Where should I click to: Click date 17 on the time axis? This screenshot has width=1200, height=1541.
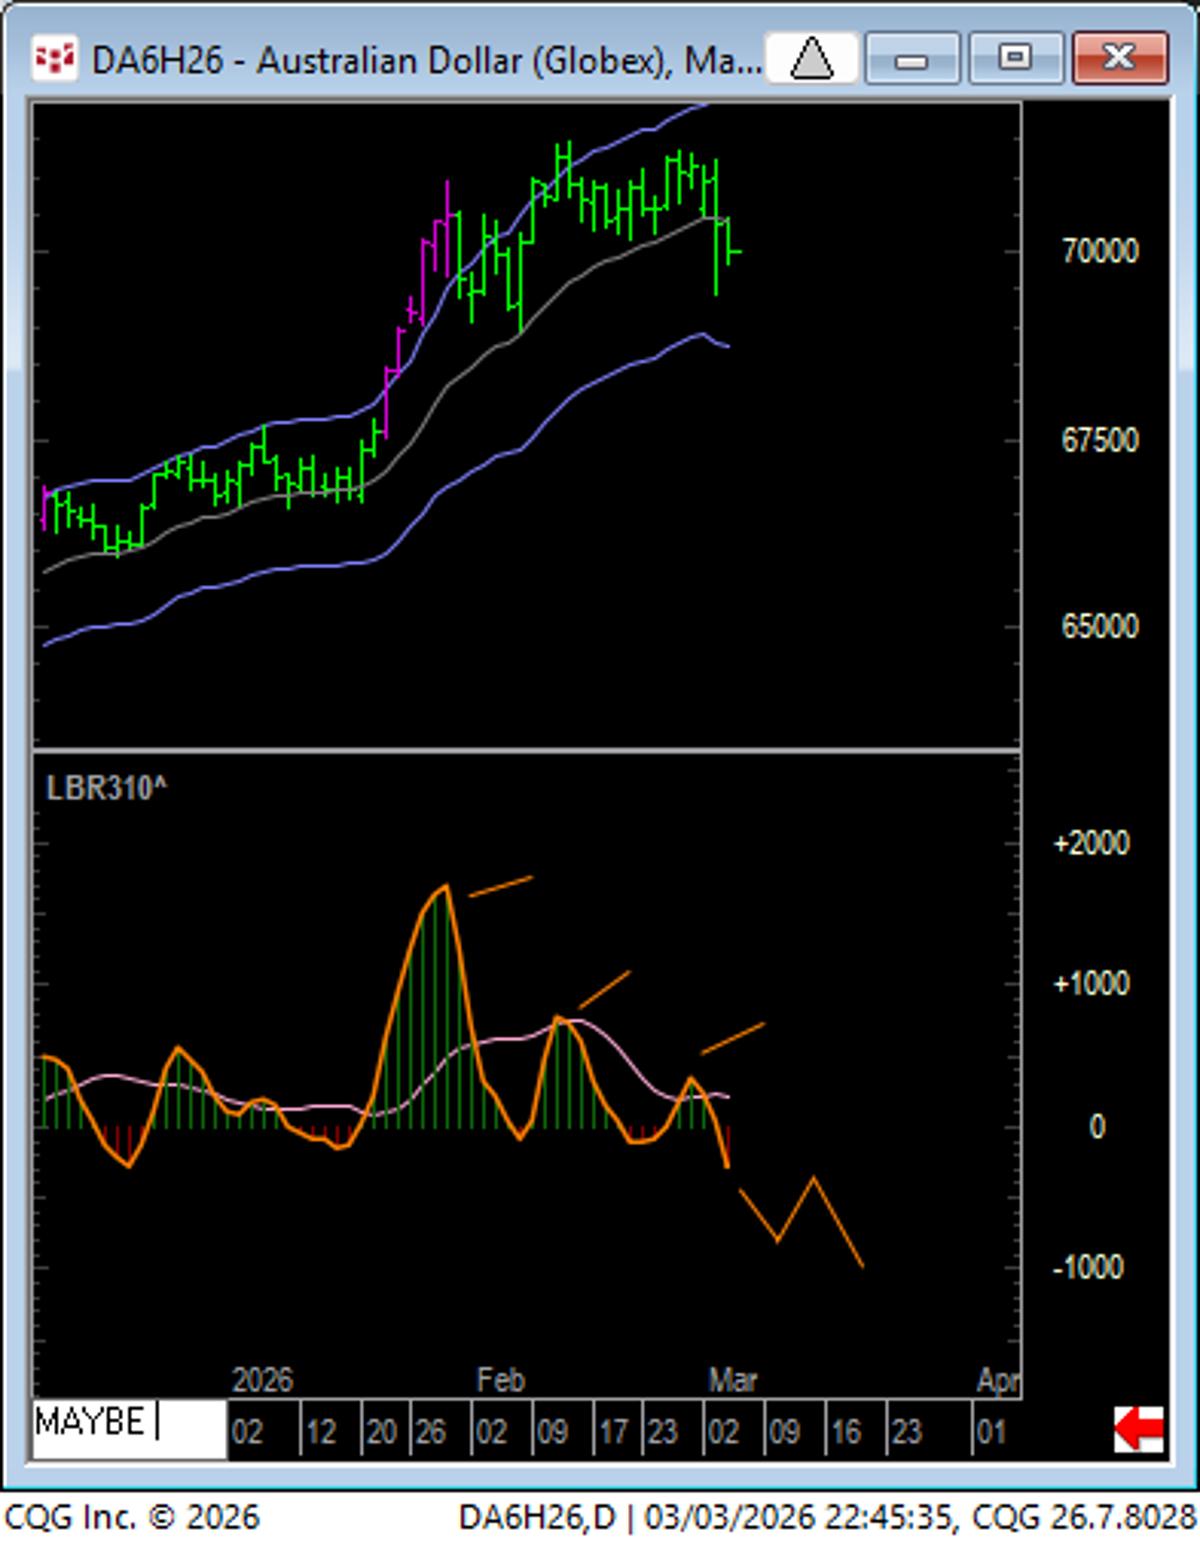coord(612,1432)
